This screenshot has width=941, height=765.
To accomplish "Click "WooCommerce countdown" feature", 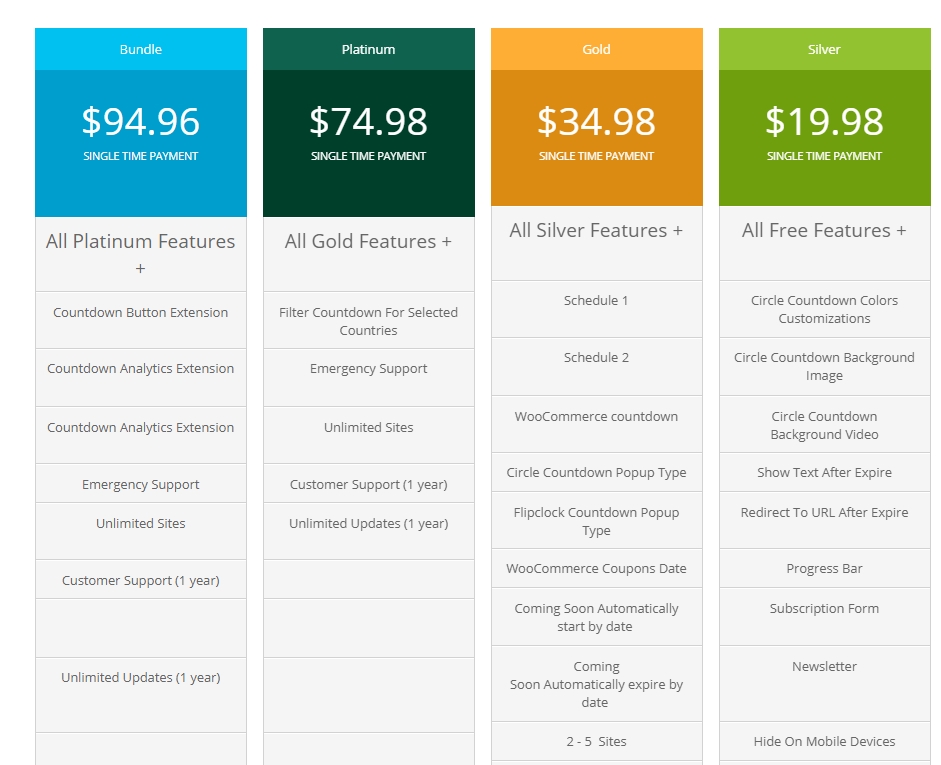I will (597, 416).
